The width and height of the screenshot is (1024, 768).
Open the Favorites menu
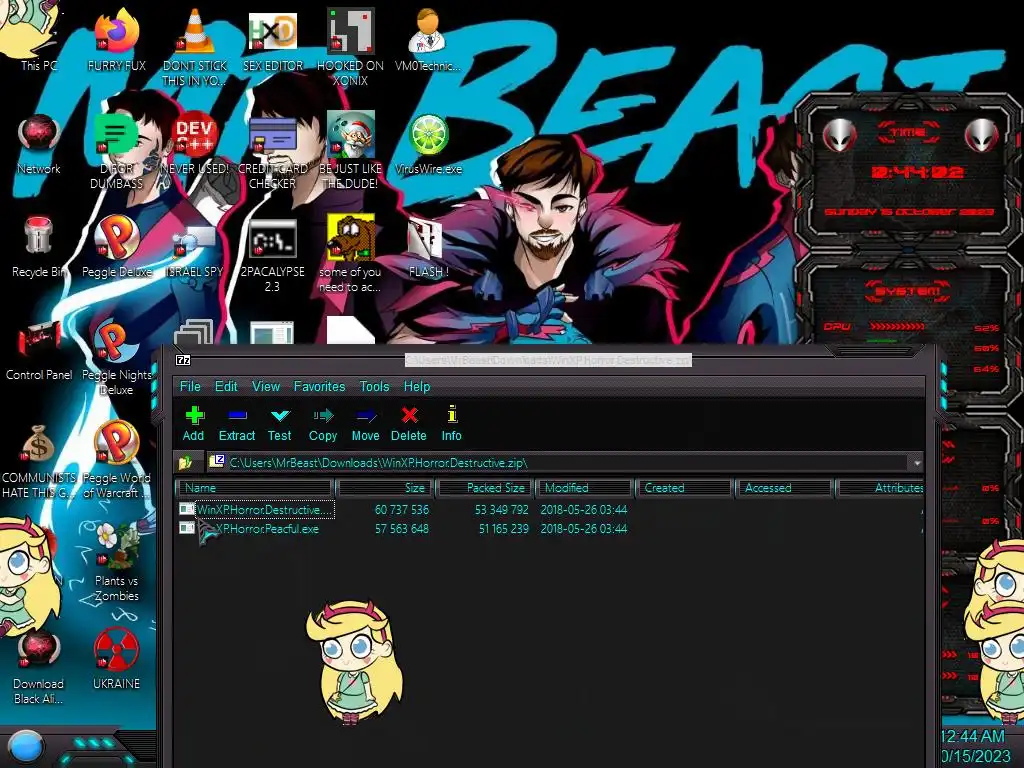[x=319, y=386]
